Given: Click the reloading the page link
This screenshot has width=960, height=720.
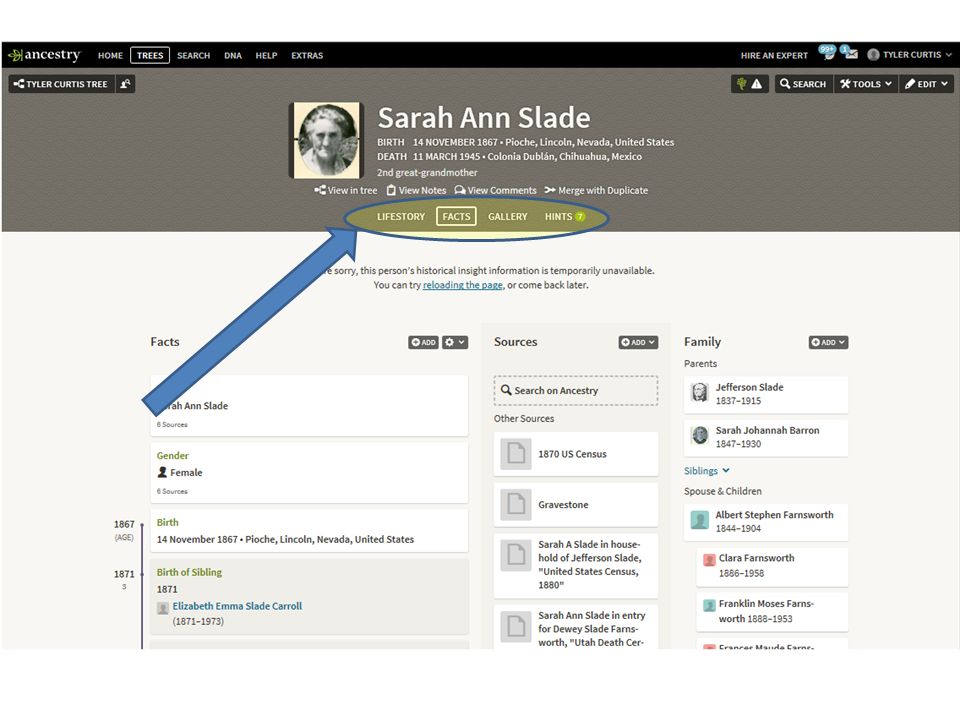Looking at the screenshot, I should tap(462, 285).
